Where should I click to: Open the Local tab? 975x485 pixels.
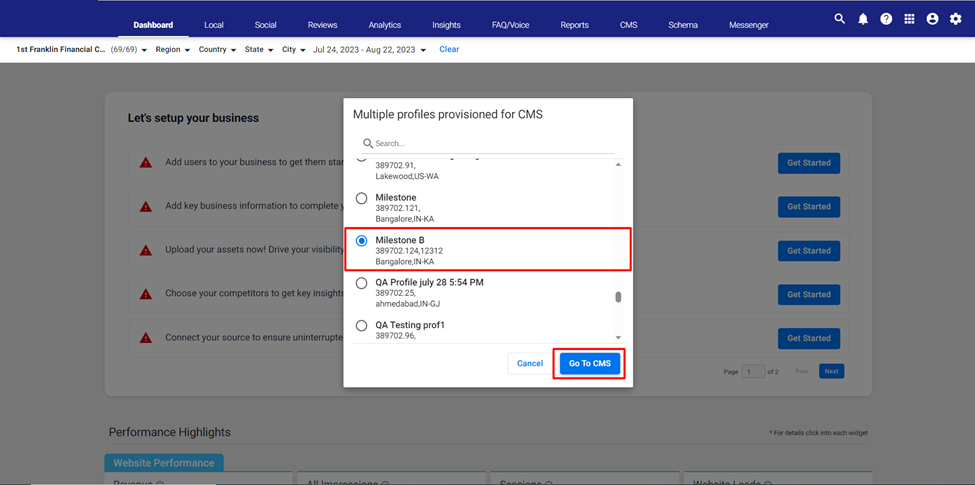[214, 25]
